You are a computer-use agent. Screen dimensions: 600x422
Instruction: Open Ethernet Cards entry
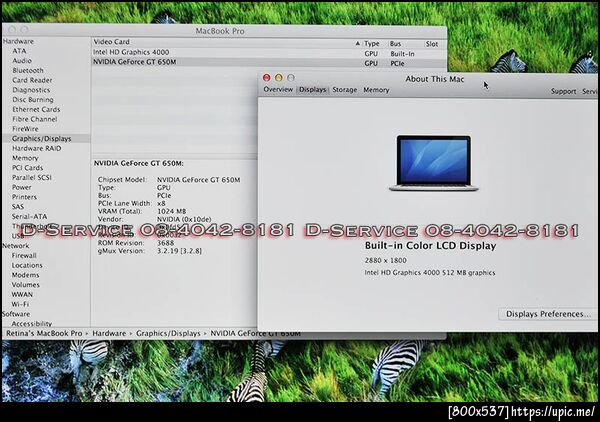tap(36, 109)
